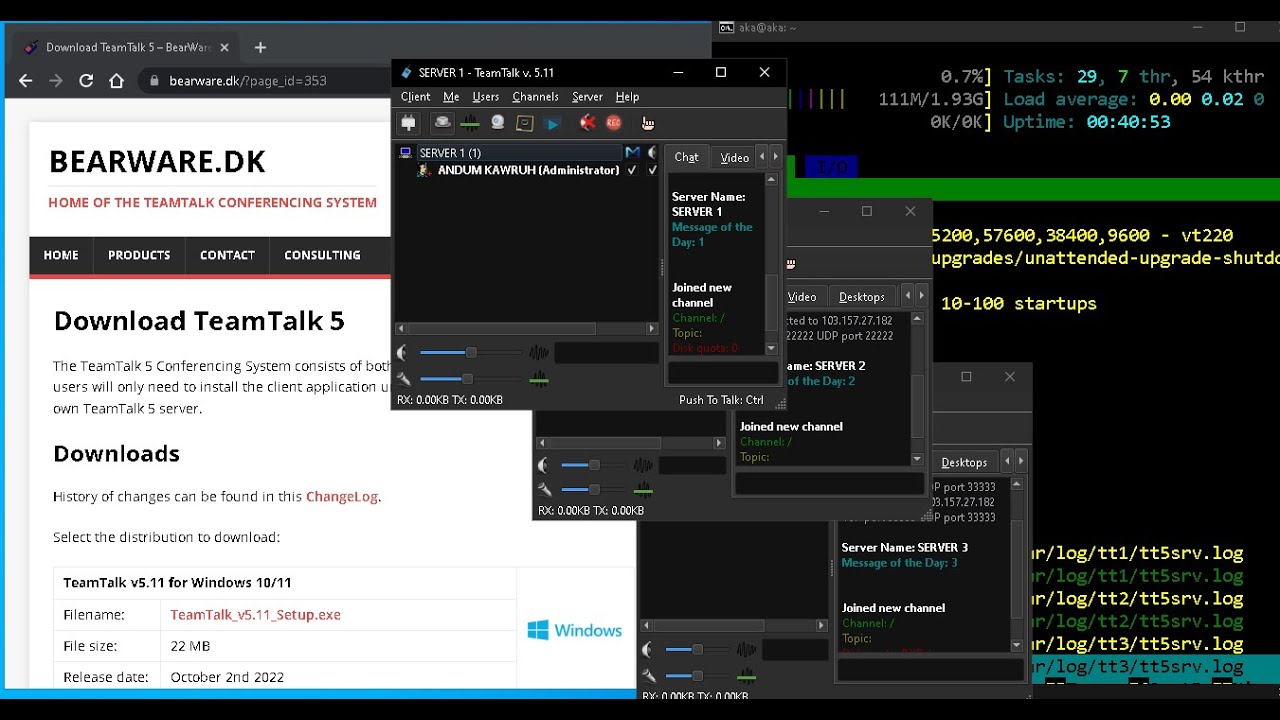Click the browser home icon
The image size is (1280, 720).
116,81
